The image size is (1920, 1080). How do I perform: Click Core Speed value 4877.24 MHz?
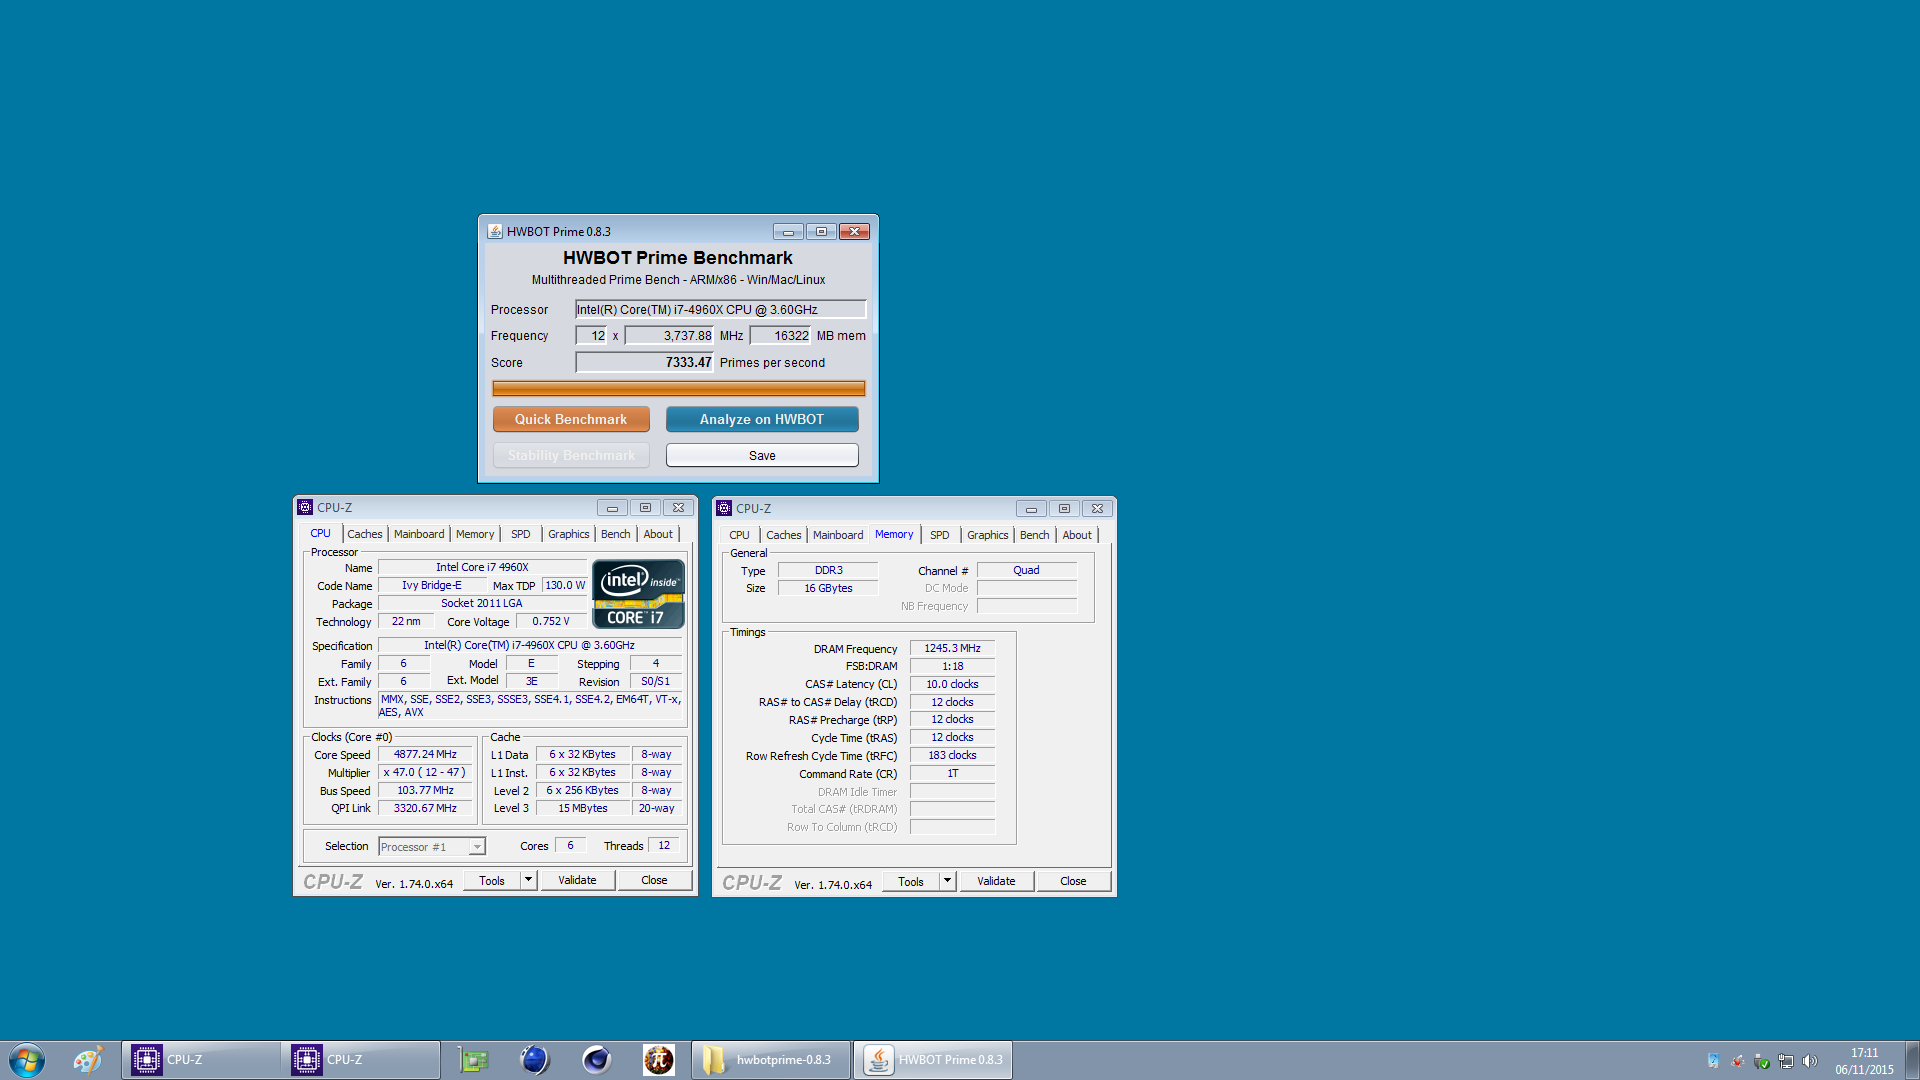click(x=425, y=754)
